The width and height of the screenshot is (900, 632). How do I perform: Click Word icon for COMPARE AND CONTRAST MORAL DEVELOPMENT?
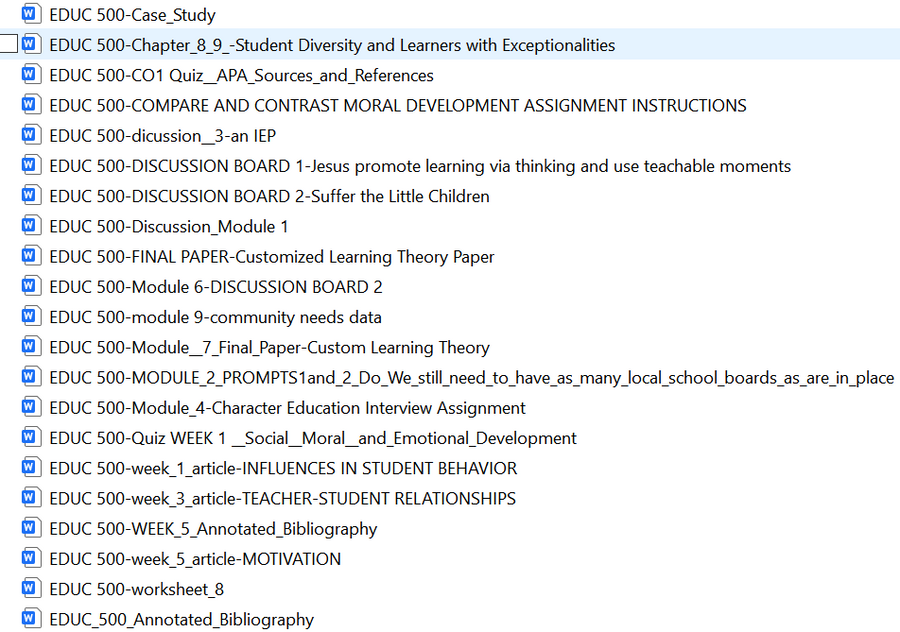(x=31, y=104)
